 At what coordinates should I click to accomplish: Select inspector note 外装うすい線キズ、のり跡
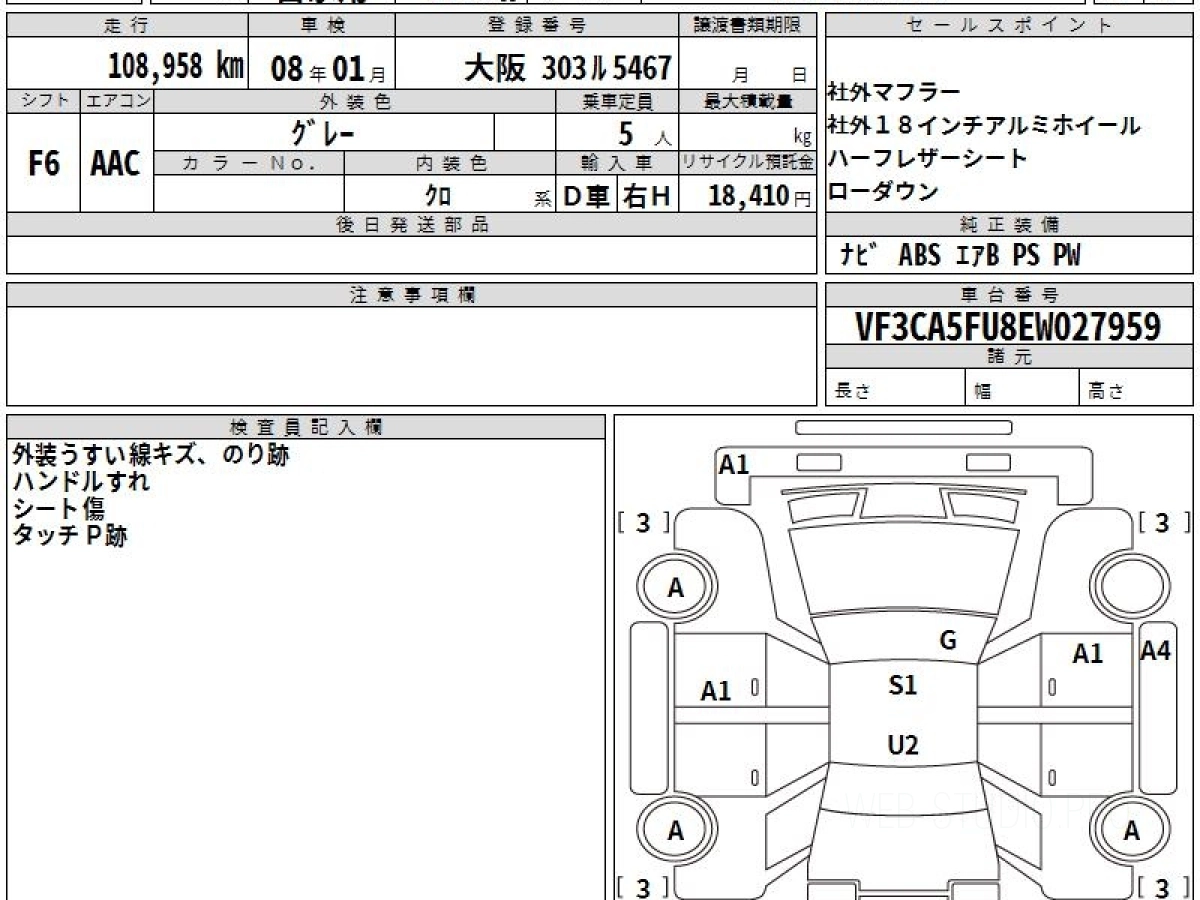(x=151, y=455)
